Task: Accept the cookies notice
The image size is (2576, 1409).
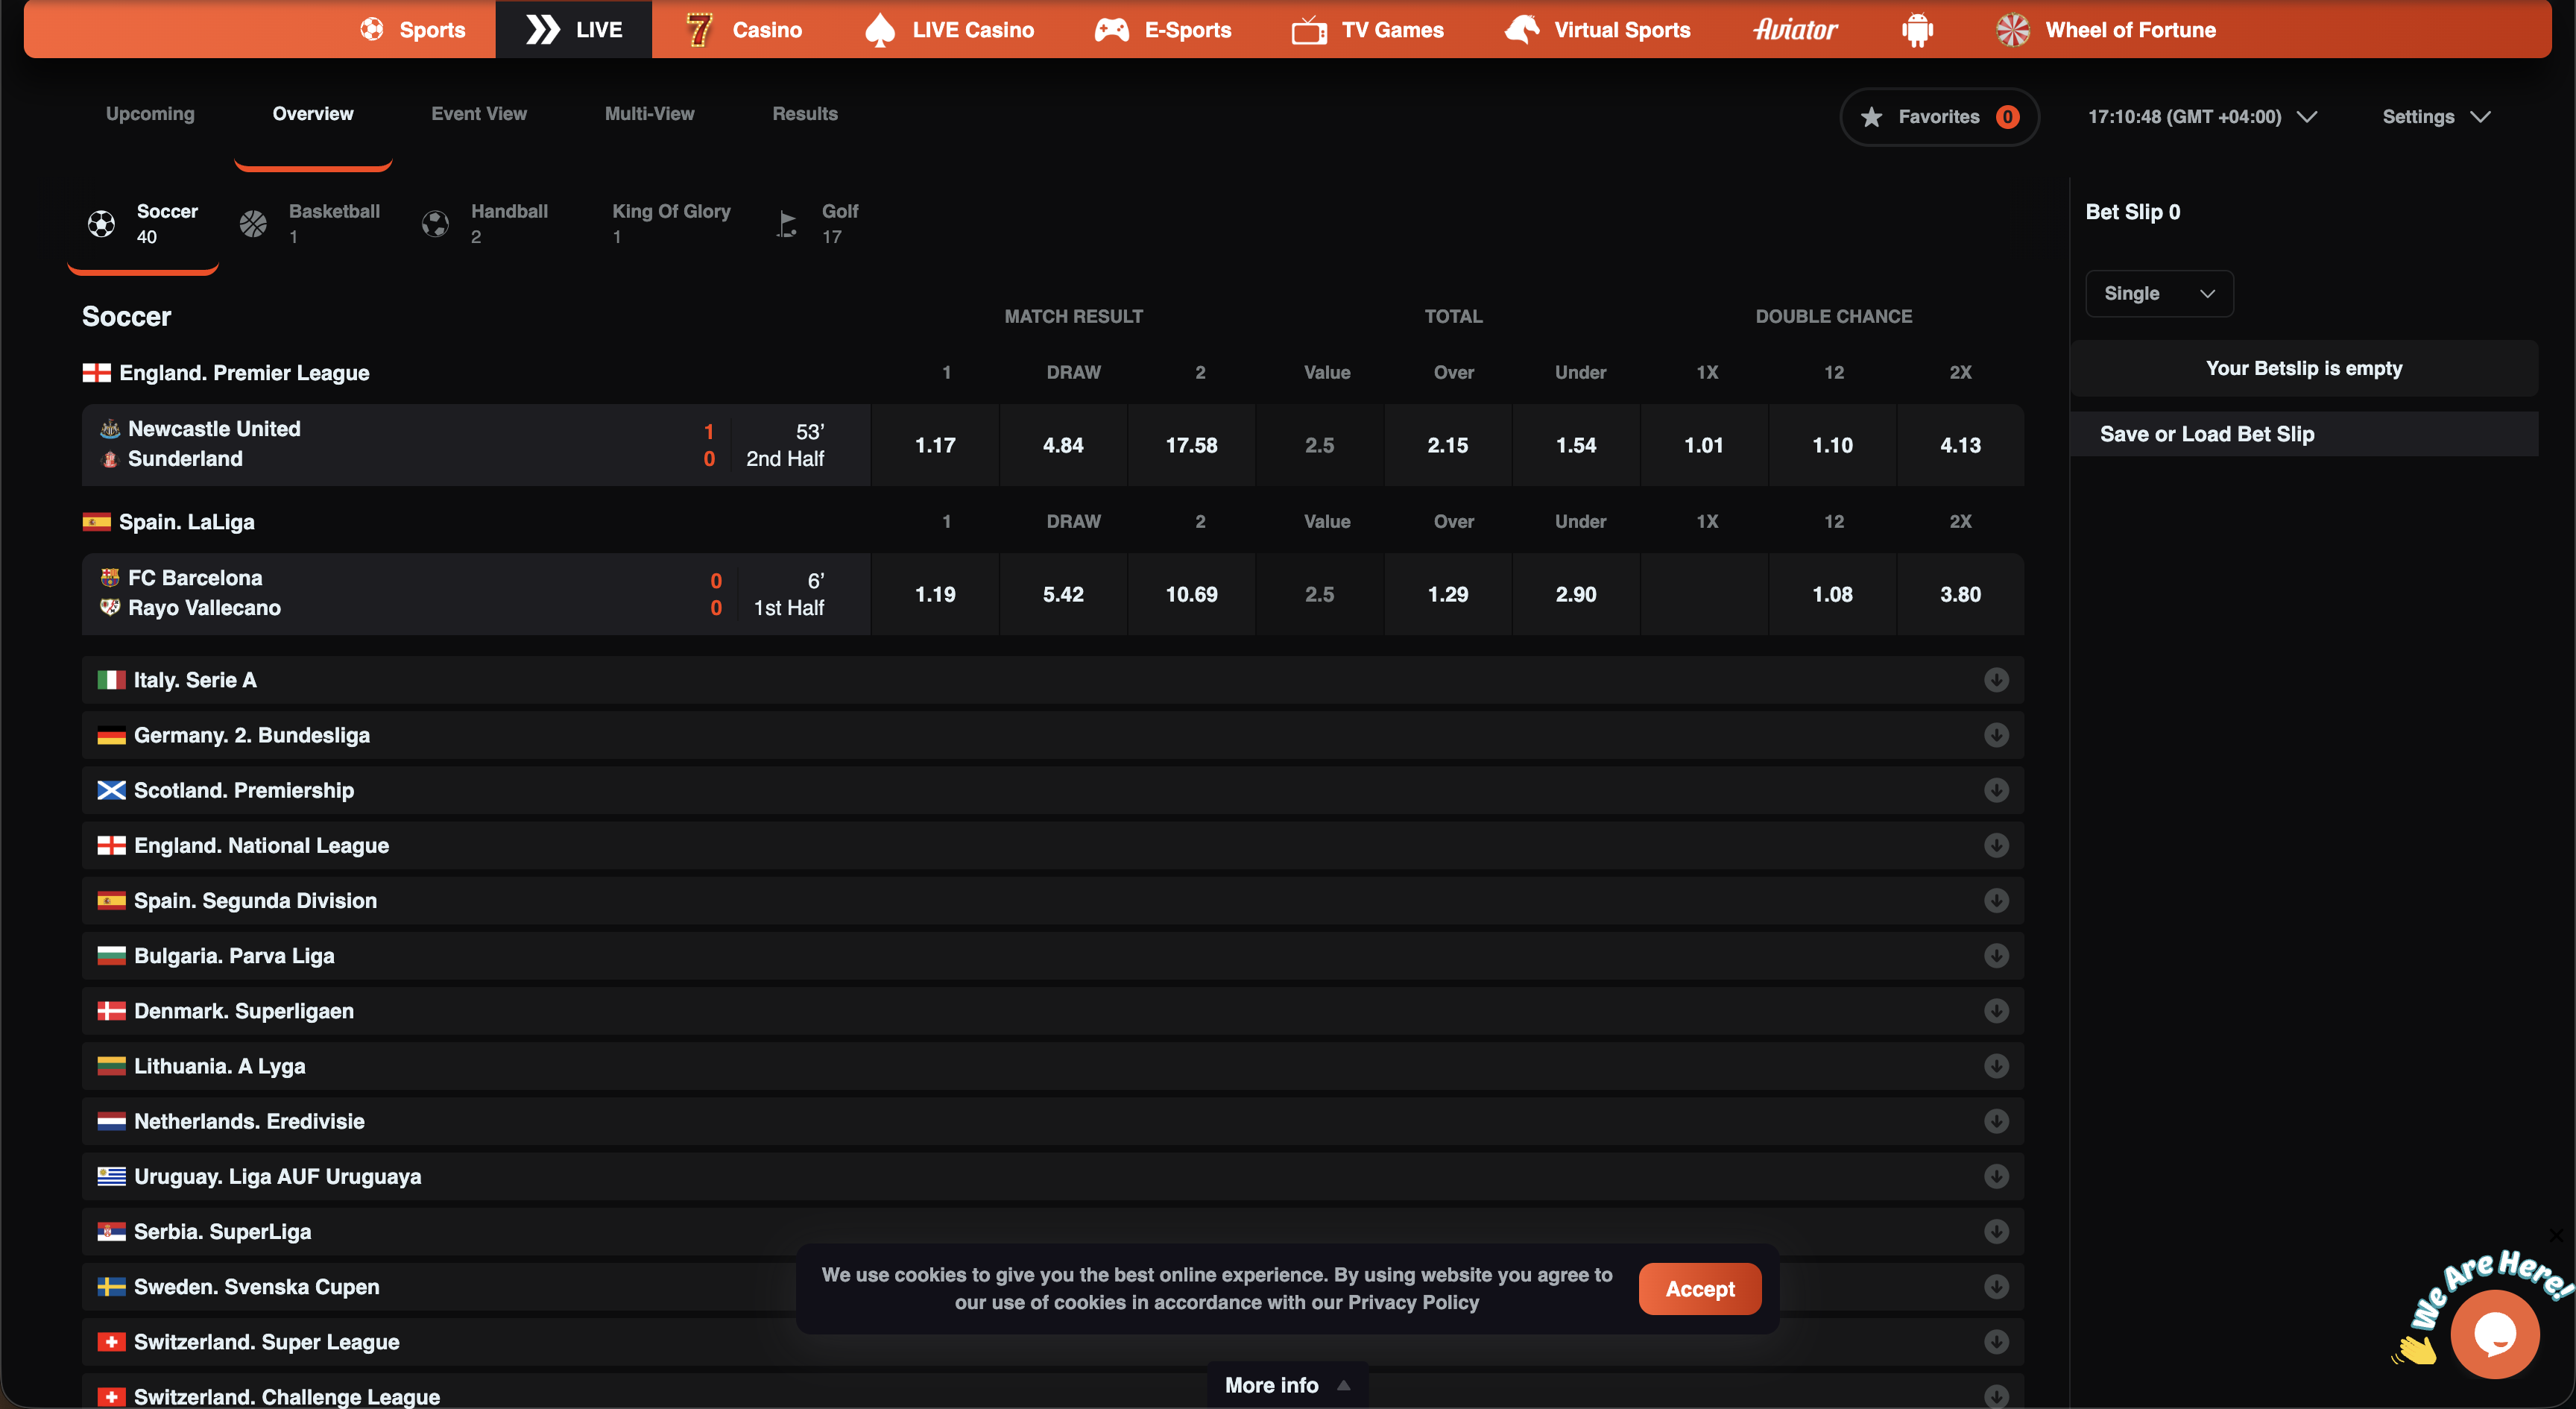Action: coord(1700,1289)
